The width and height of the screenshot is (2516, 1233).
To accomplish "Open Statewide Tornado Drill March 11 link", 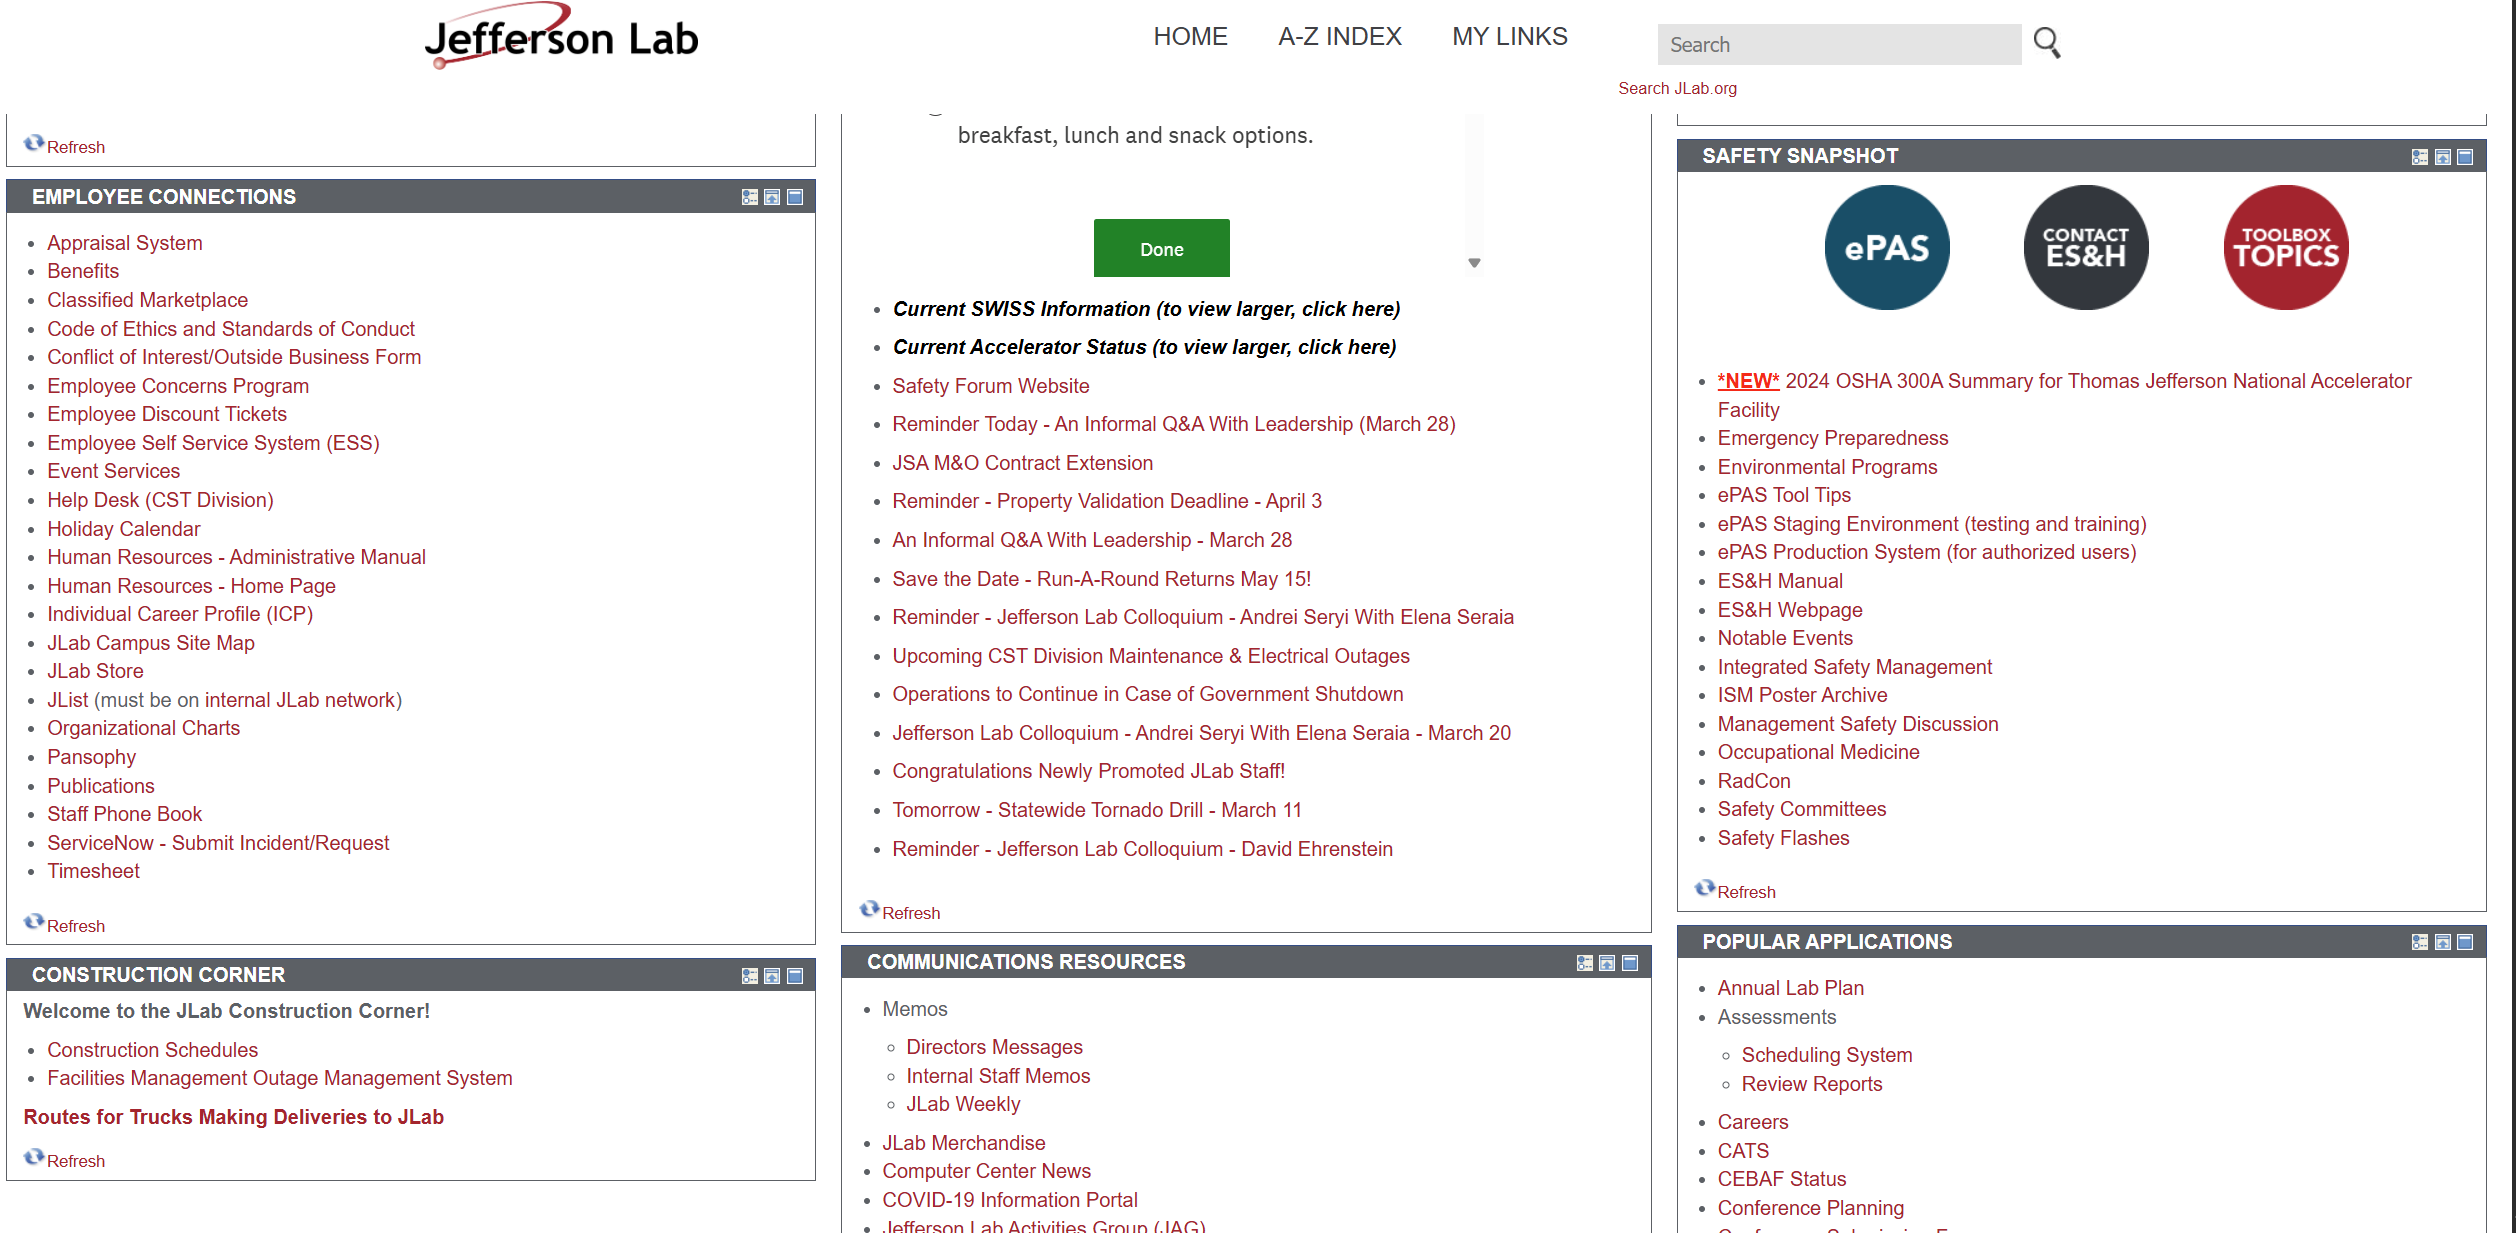I will coord(1097,810).
